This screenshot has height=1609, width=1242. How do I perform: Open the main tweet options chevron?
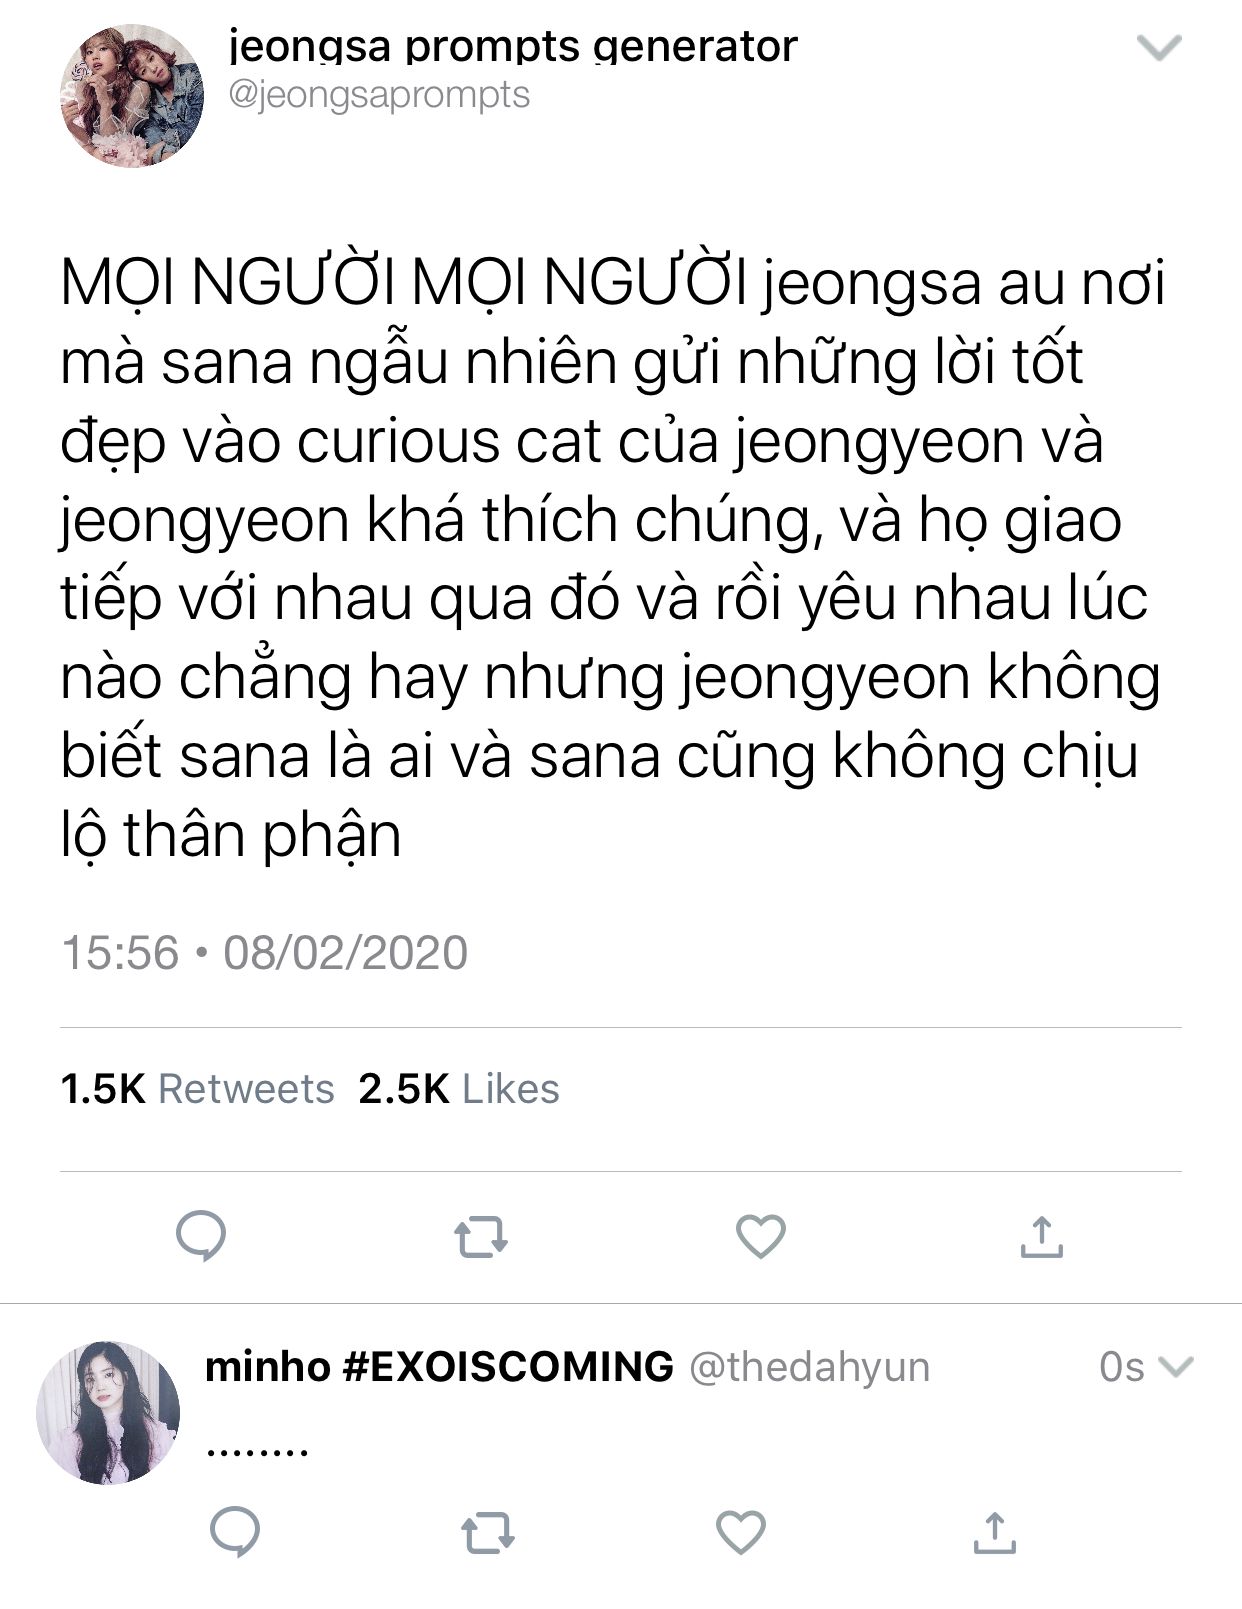pos(1160,47)
